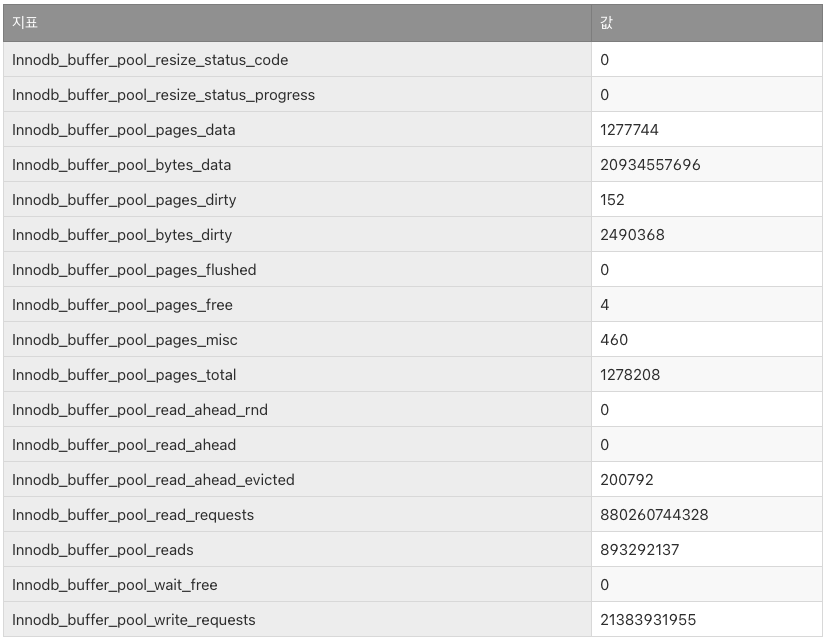This screenshot has height=641, width=827.
Task: Click the value 20934557696
Action: (x=650, y=165)
